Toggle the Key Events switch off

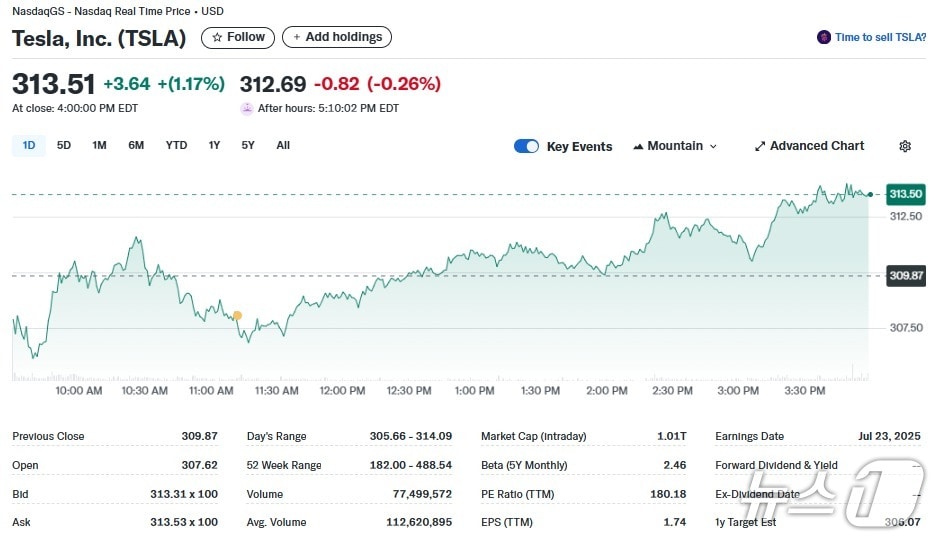[x=526, y=146]
